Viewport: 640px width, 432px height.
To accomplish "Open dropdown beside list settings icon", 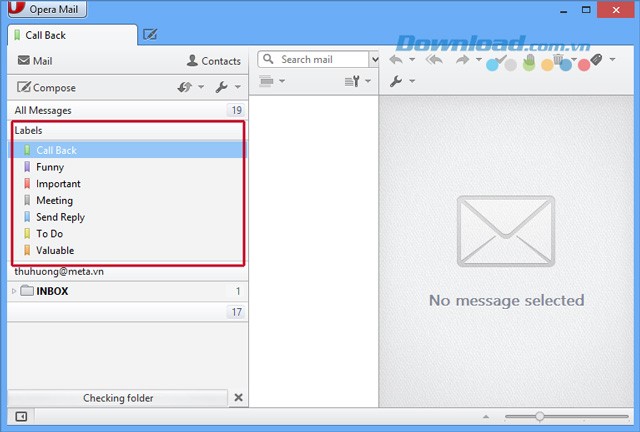I will [368, 81].
